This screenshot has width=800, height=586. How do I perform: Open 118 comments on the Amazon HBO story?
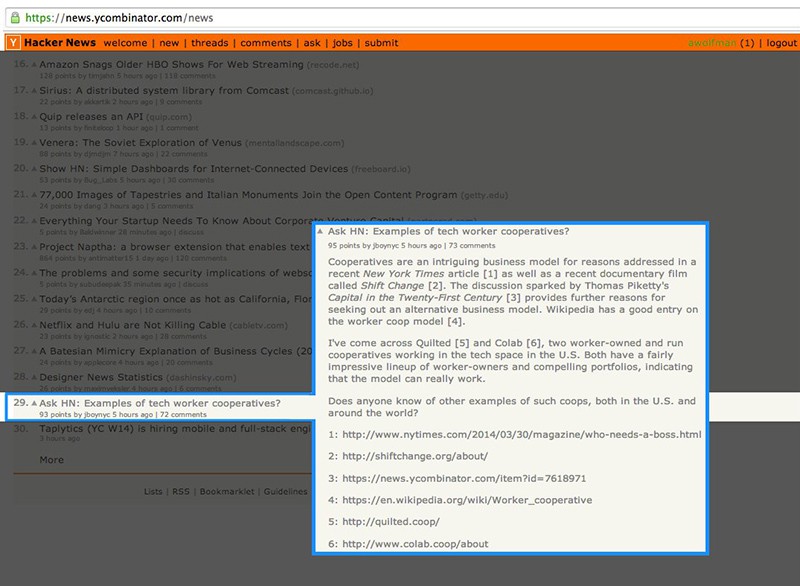190,76
